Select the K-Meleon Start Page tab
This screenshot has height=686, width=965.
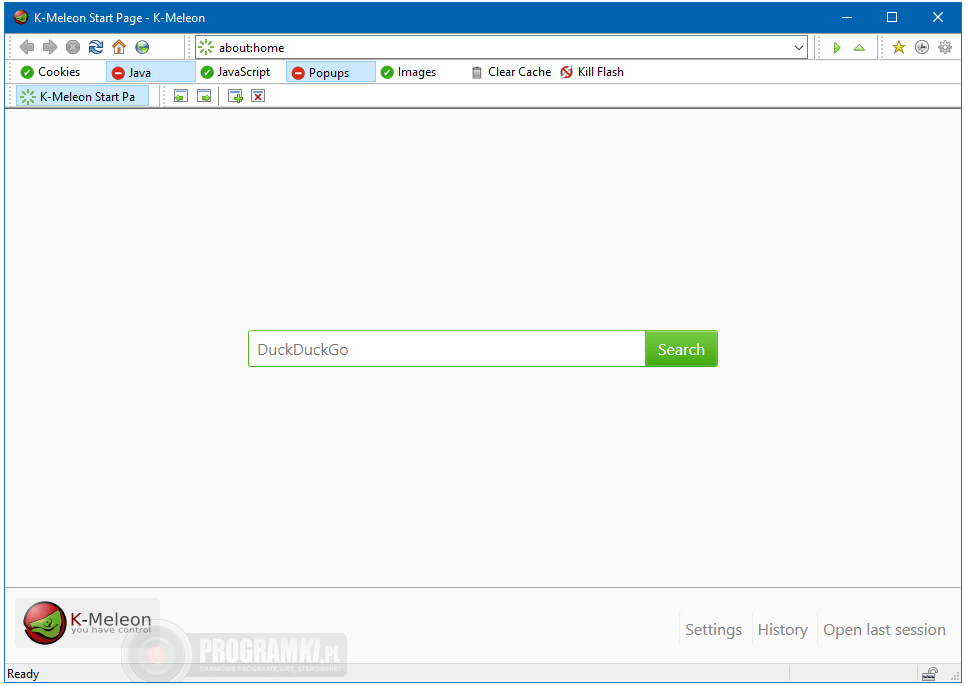click(x=82, y=97)
